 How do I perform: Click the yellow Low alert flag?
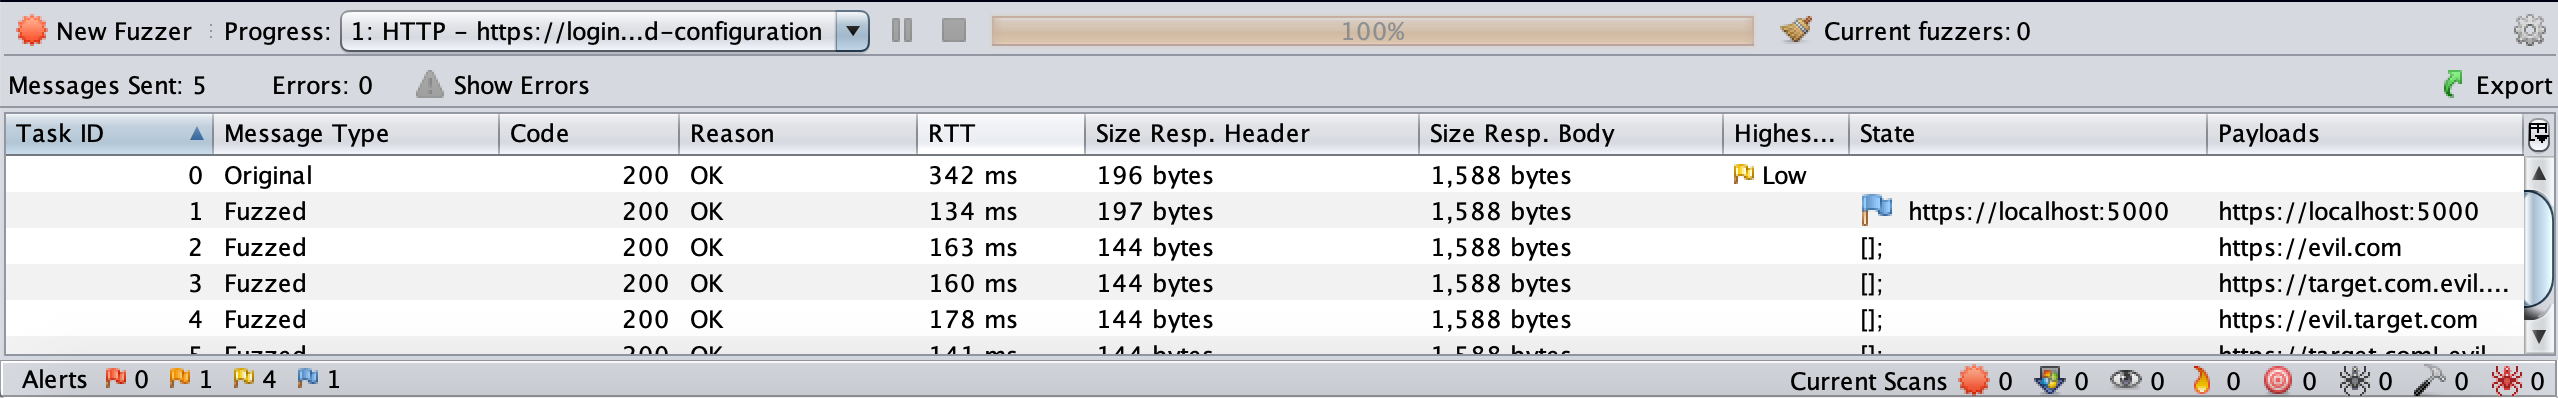pyautogui.click(x=1744, y=175)
